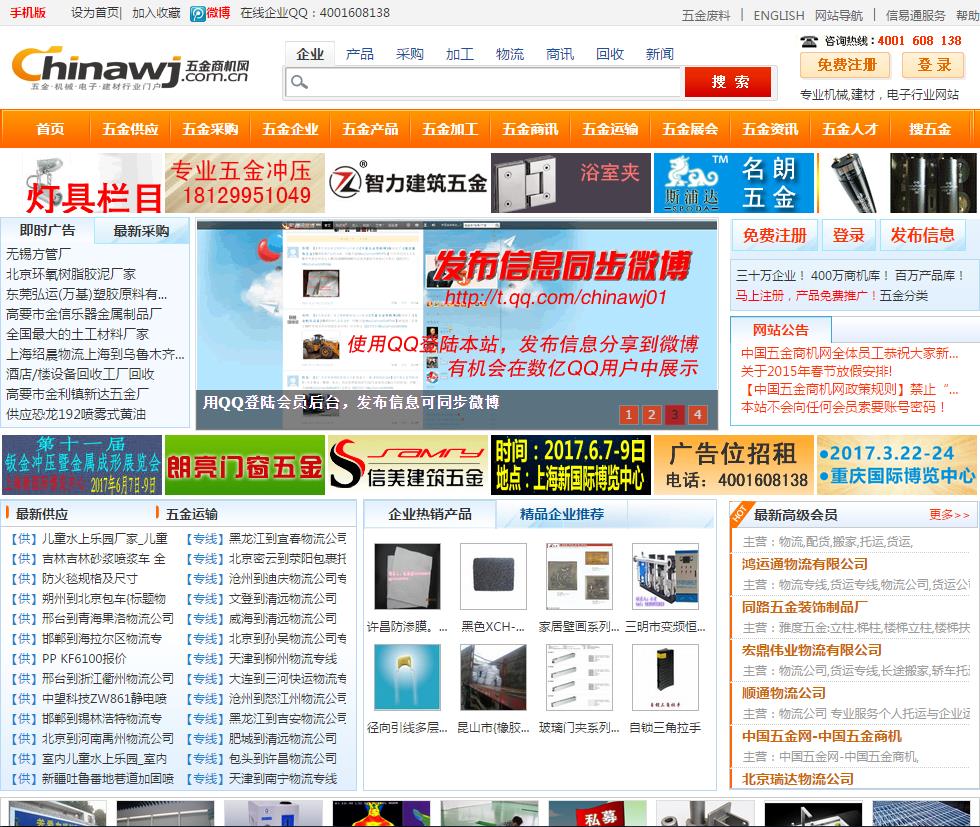Switch search tab to 物流
The width and height of the screenshot is (980, 827).
coord(510,54)
